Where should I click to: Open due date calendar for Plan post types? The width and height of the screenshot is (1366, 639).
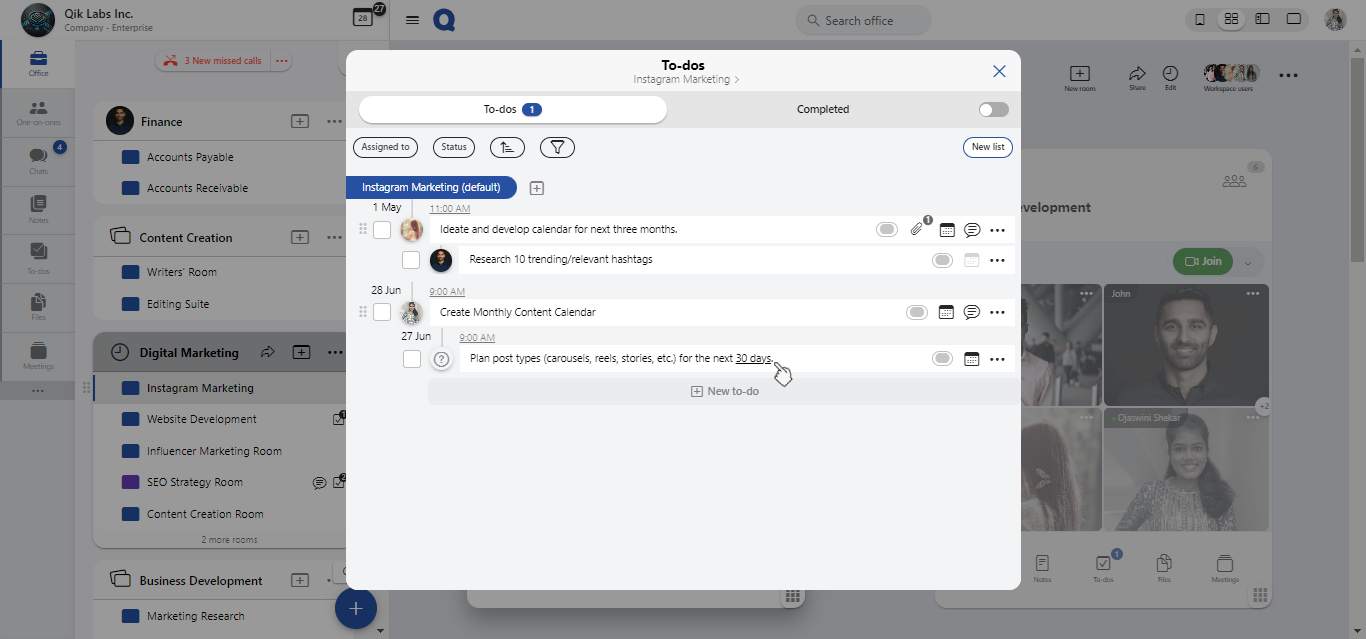pyautogui.click(x=970, y=359)
